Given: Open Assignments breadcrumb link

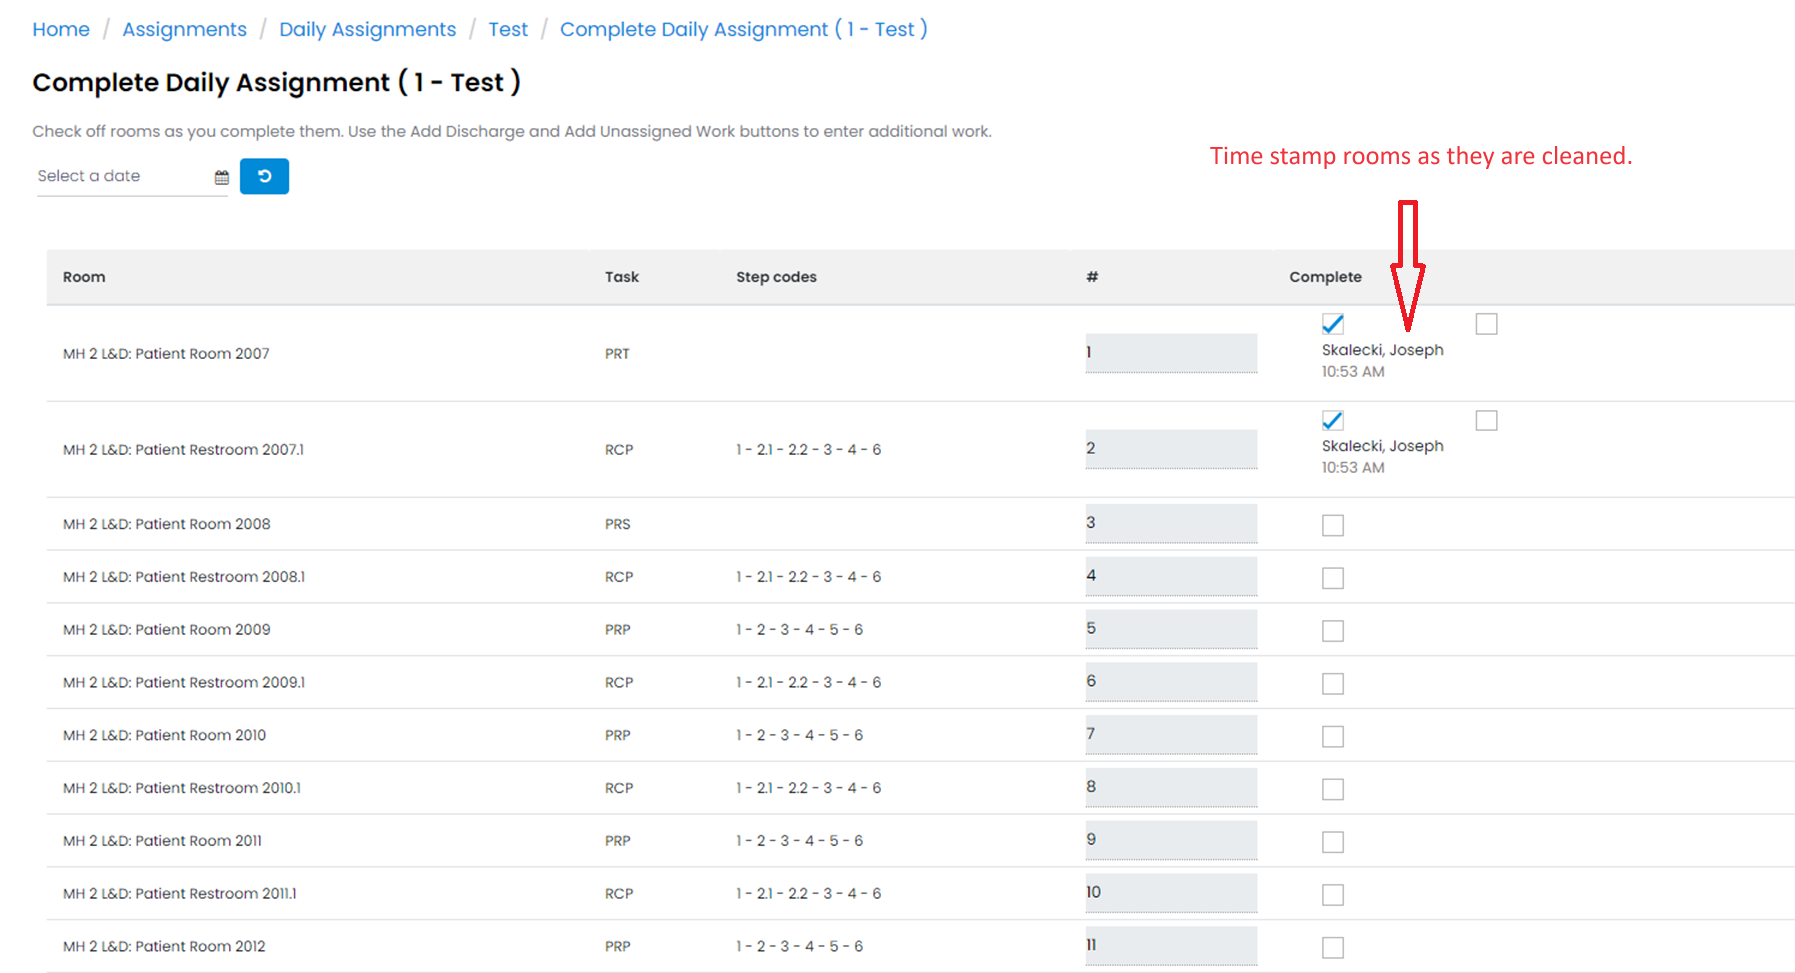Looking at the screenshot, I should [184, 29].
